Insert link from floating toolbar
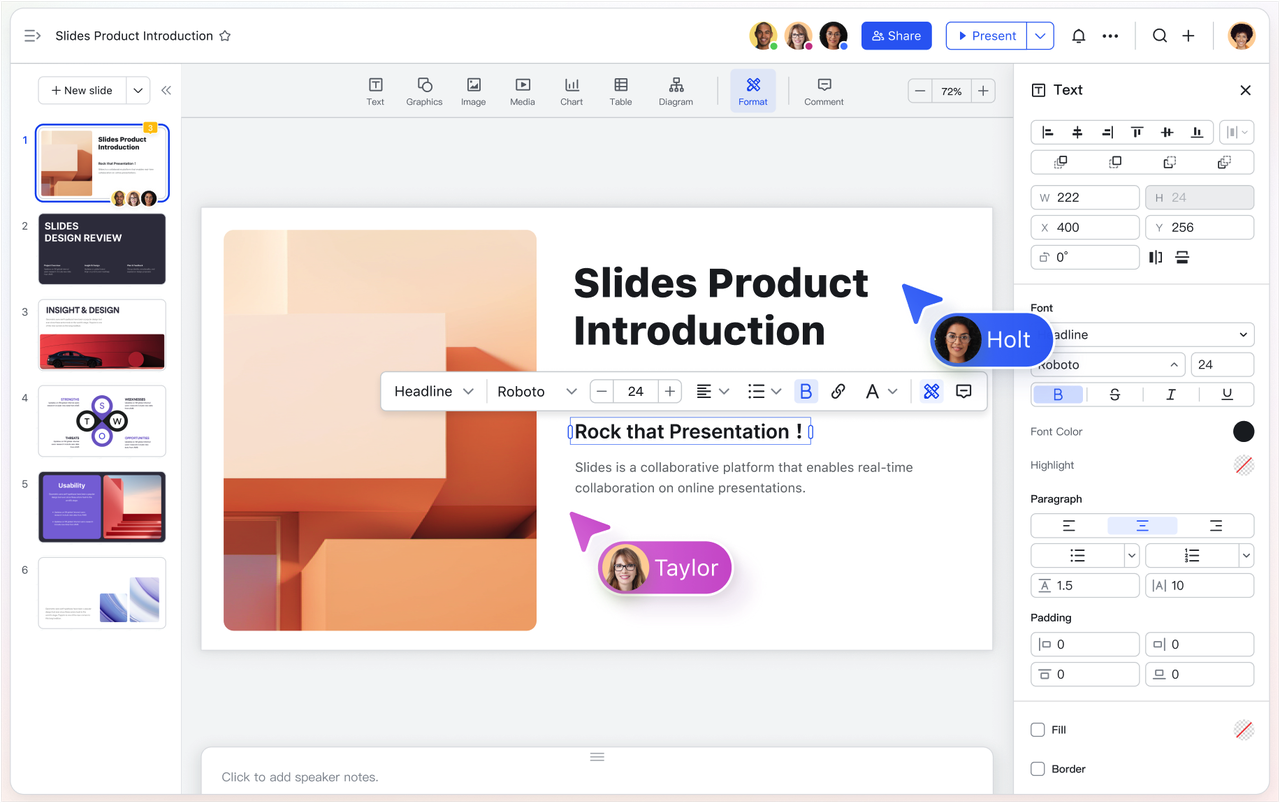This screenshot has height=803, width=1280. tap(838, 391)
